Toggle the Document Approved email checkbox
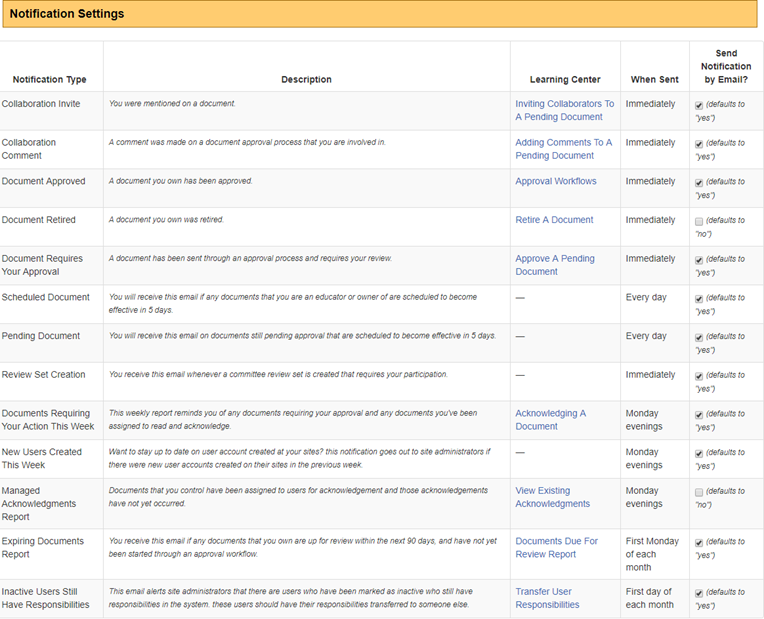The height and width of the screenshot is (619, 764). [699, 183]
